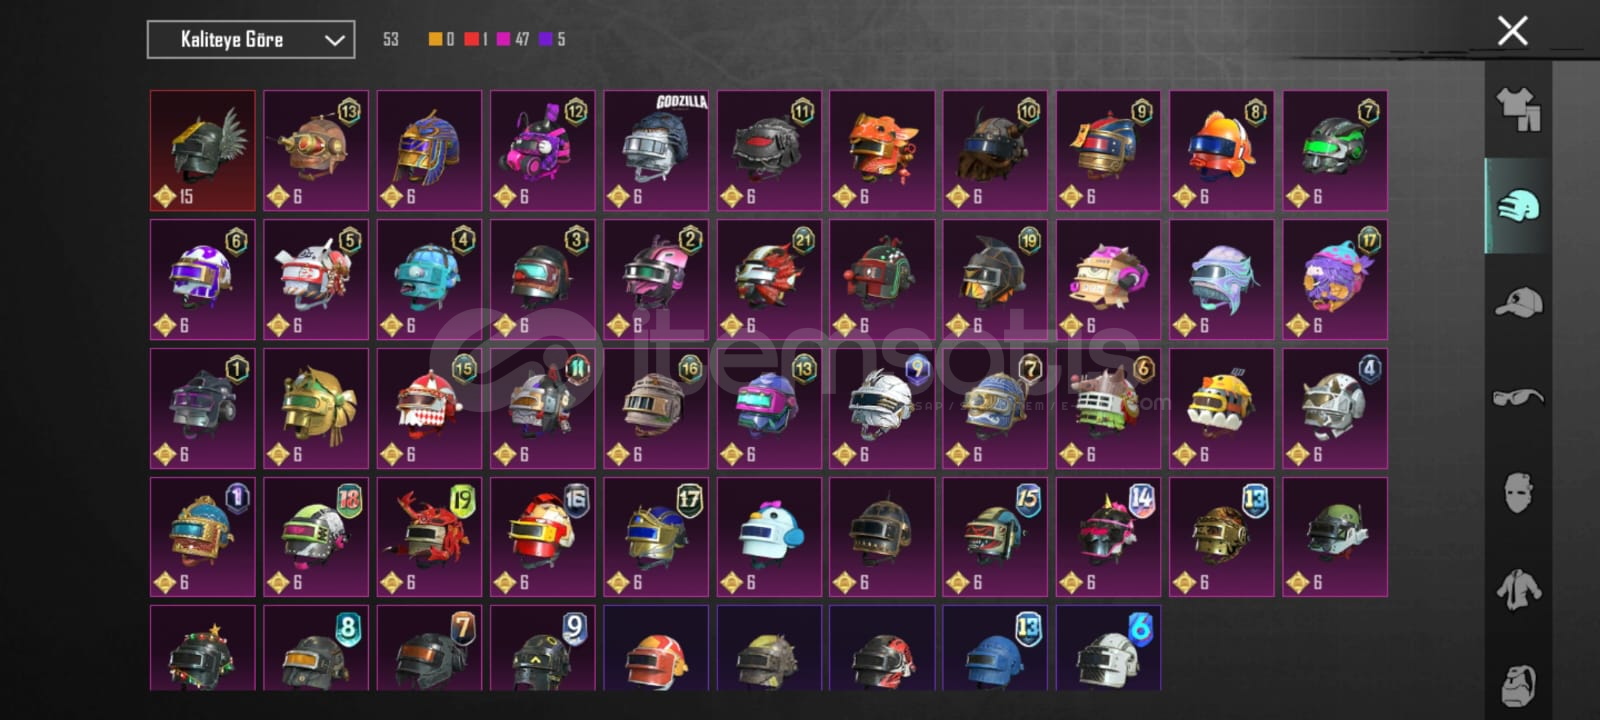Select the Godzilla helmet skin
1600x720 pixels.
click(x=656, y=151)
